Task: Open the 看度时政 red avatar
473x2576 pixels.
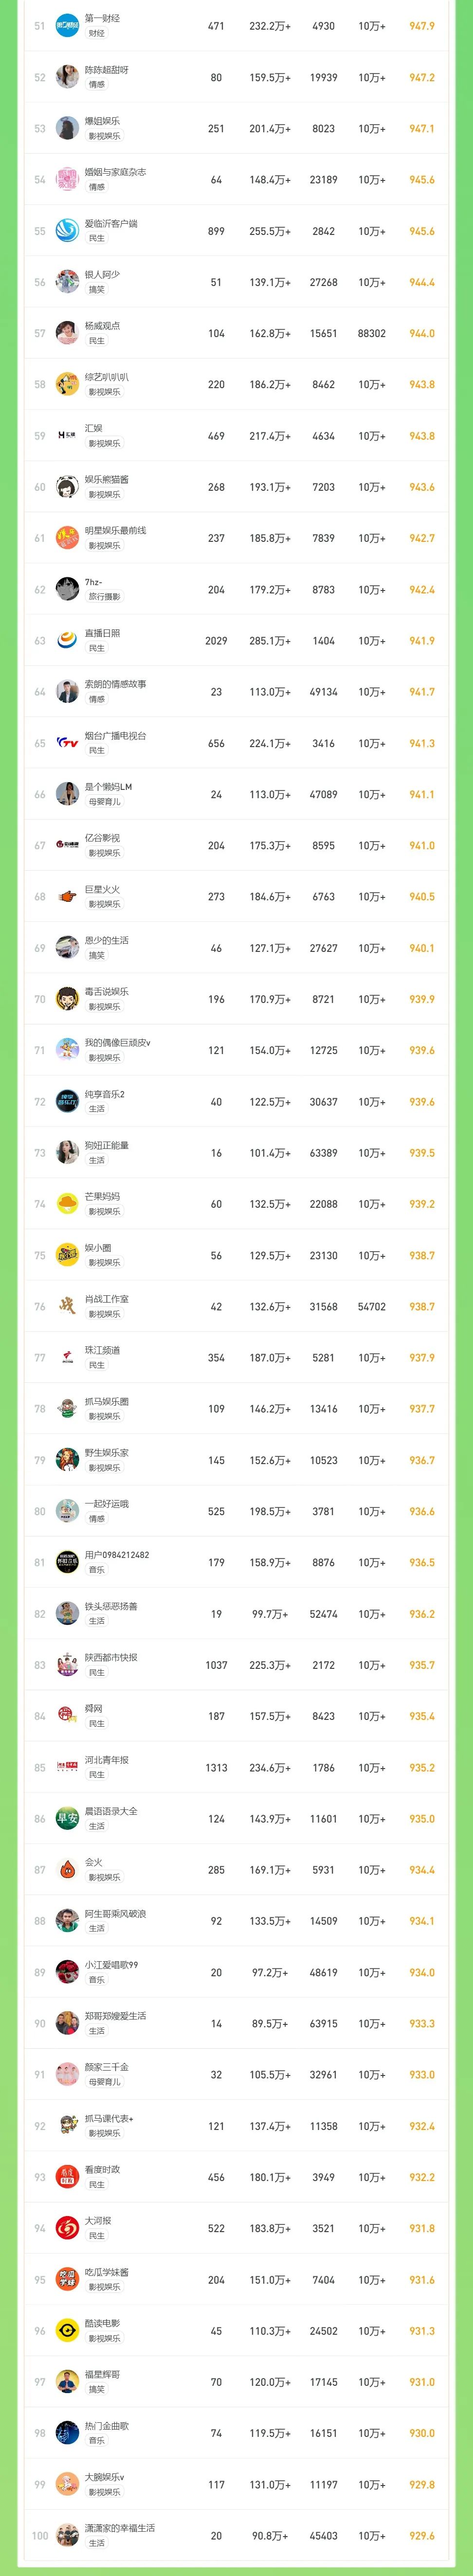Action: [x=67, y=2178]
